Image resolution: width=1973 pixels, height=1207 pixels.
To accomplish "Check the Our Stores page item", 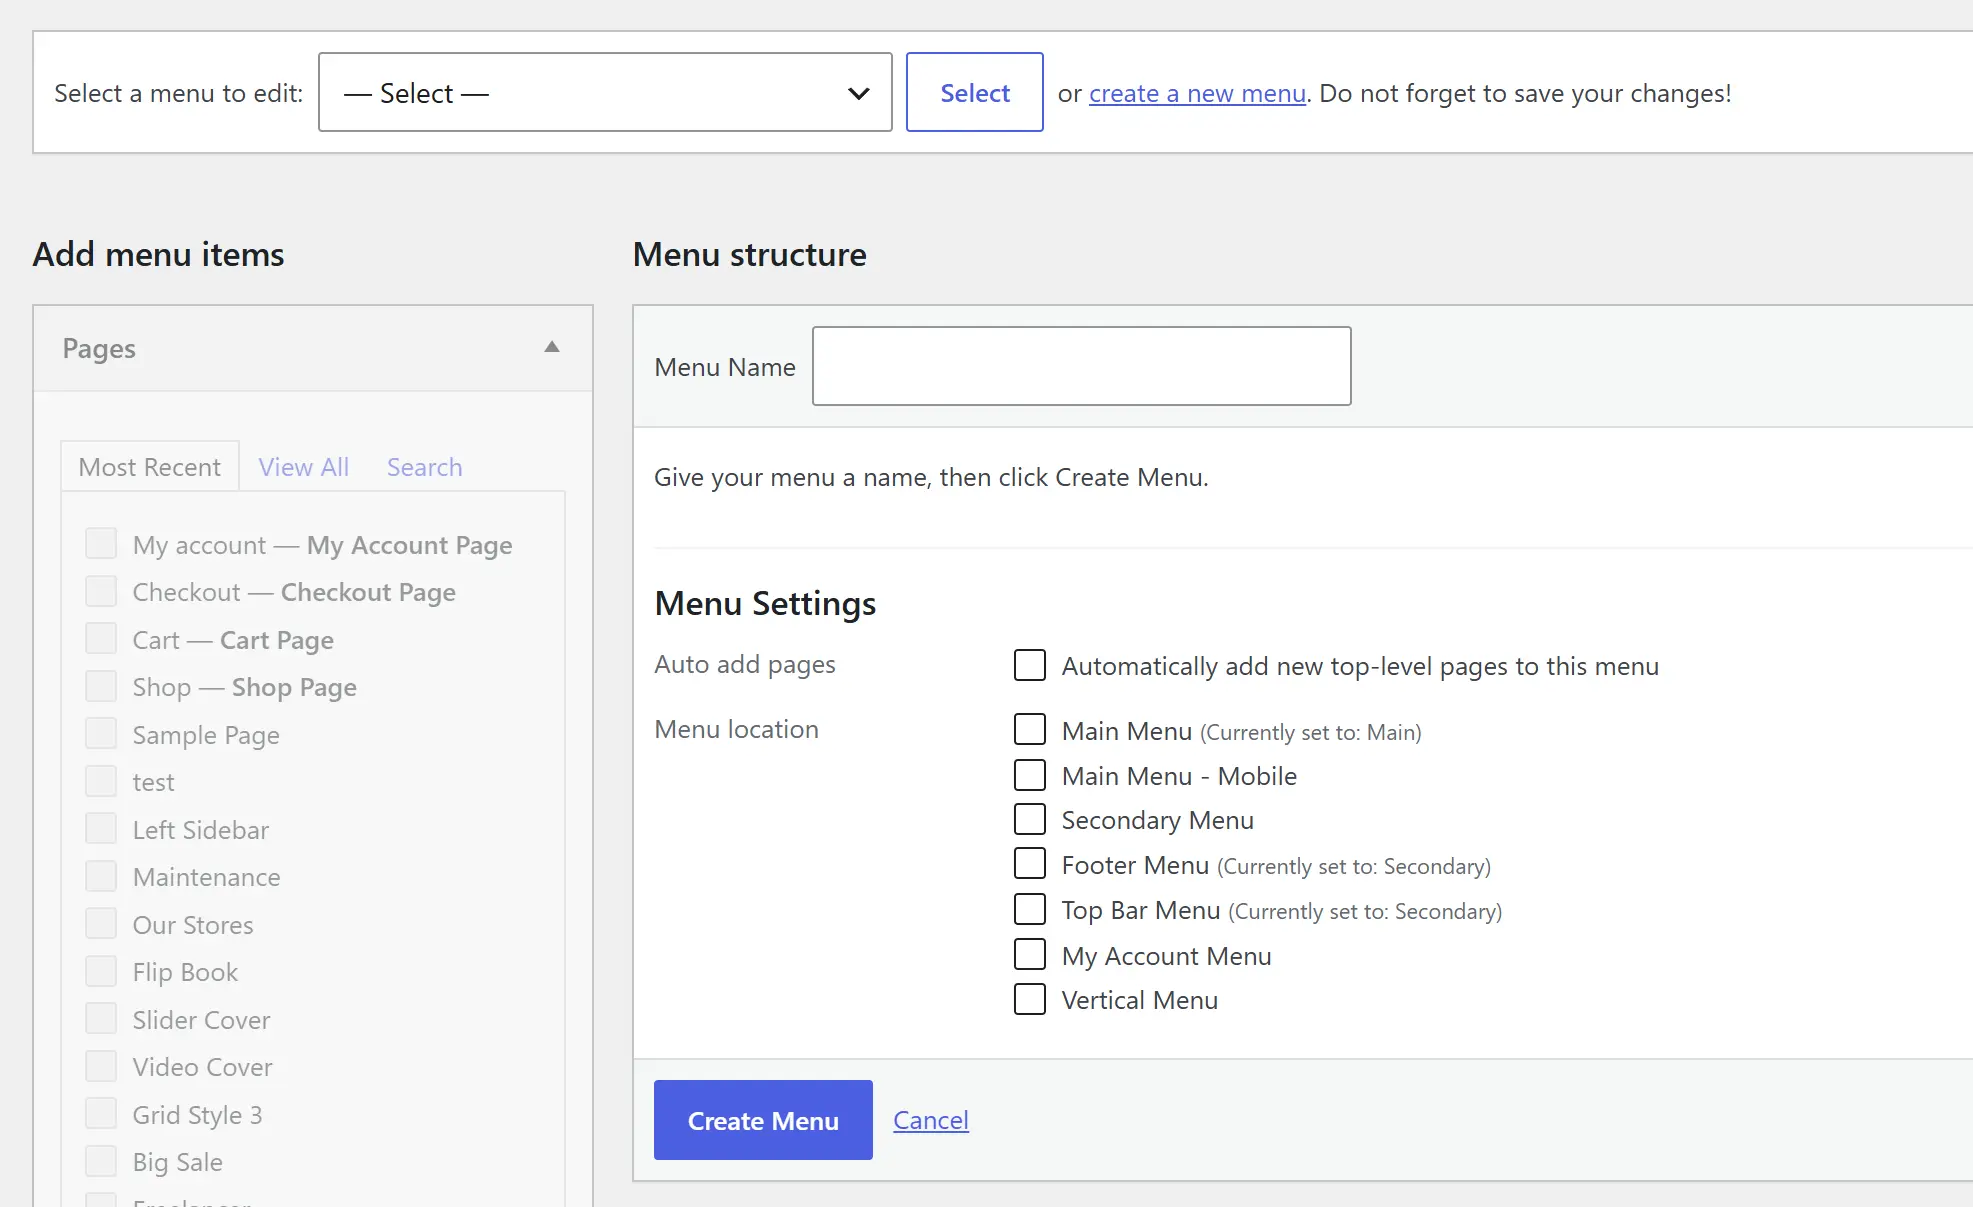I will [x=101, y=923].
